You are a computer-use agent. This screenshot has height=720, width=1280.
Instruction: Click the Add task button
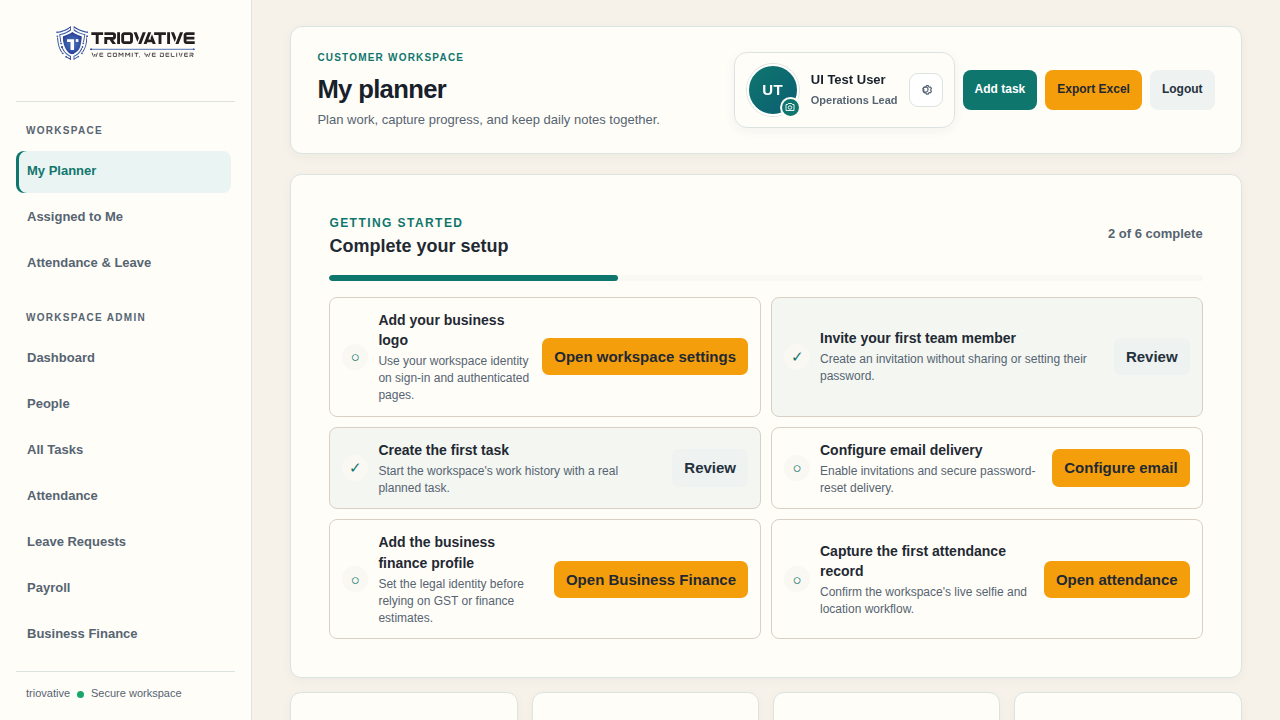[x=1000, y=90]
